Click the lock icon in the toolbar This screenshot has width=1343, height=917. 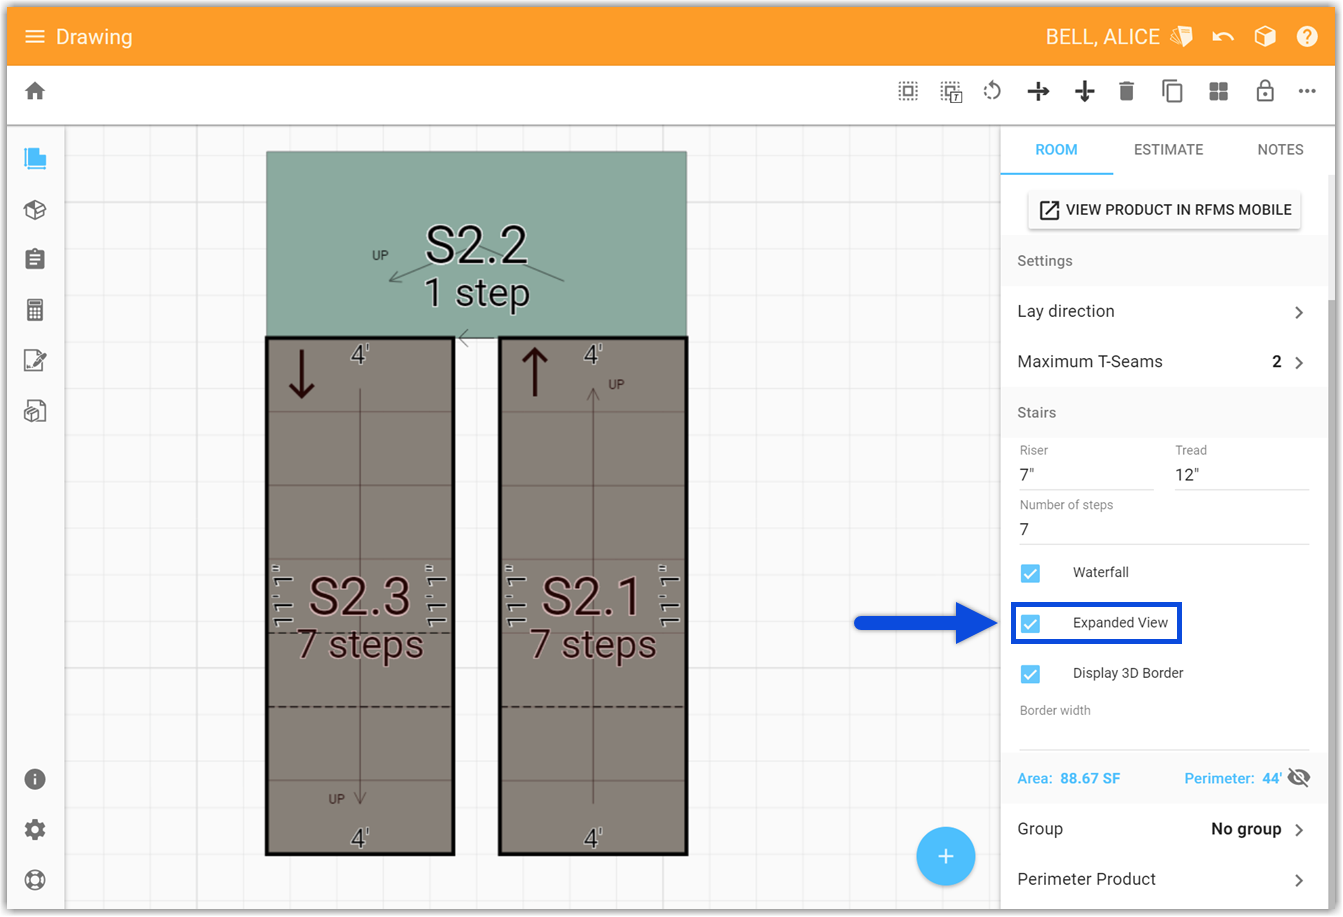point(1265,91)
